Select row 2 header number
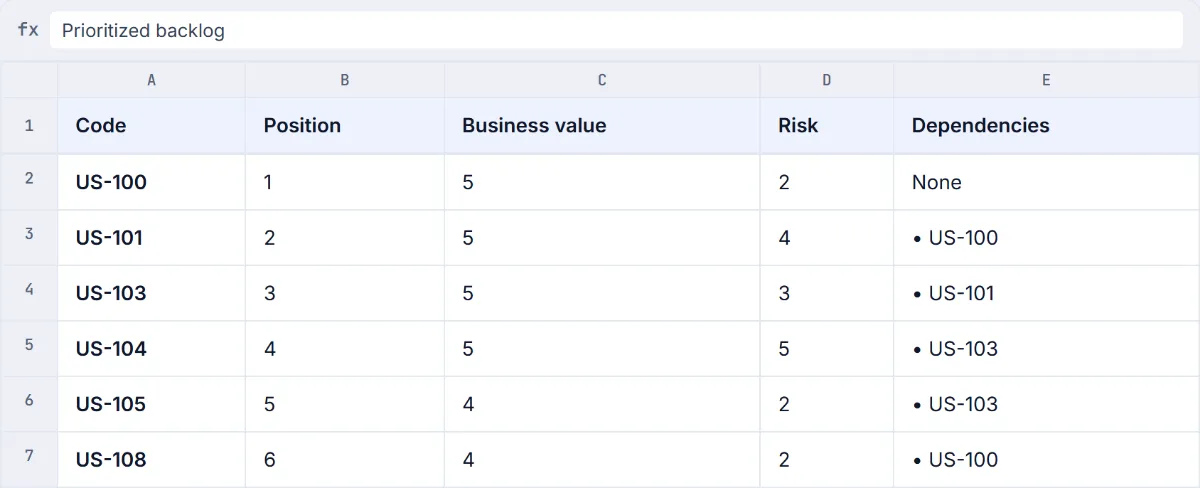Image resolution: width=1200 pixels, height=488 pixels. [x=29, y=182]
